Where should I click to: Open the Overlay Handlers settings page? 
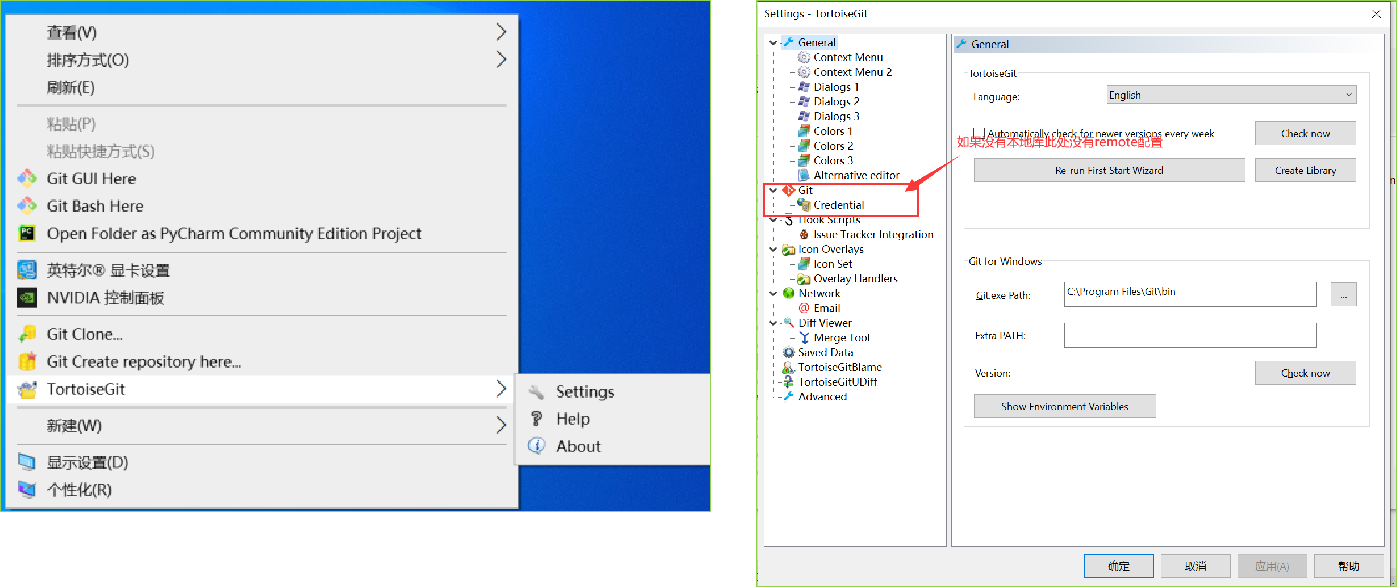pos(855,278)
